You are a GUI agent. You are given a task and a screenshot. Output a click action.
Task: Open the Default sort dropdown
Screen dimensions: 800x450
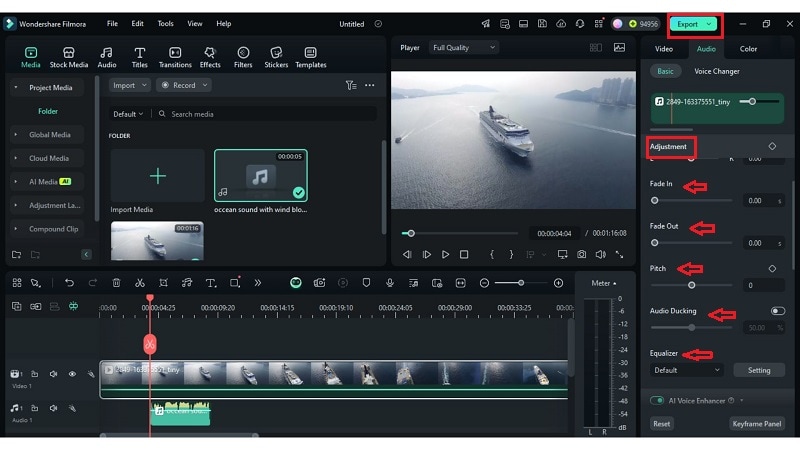pos(128,114)
